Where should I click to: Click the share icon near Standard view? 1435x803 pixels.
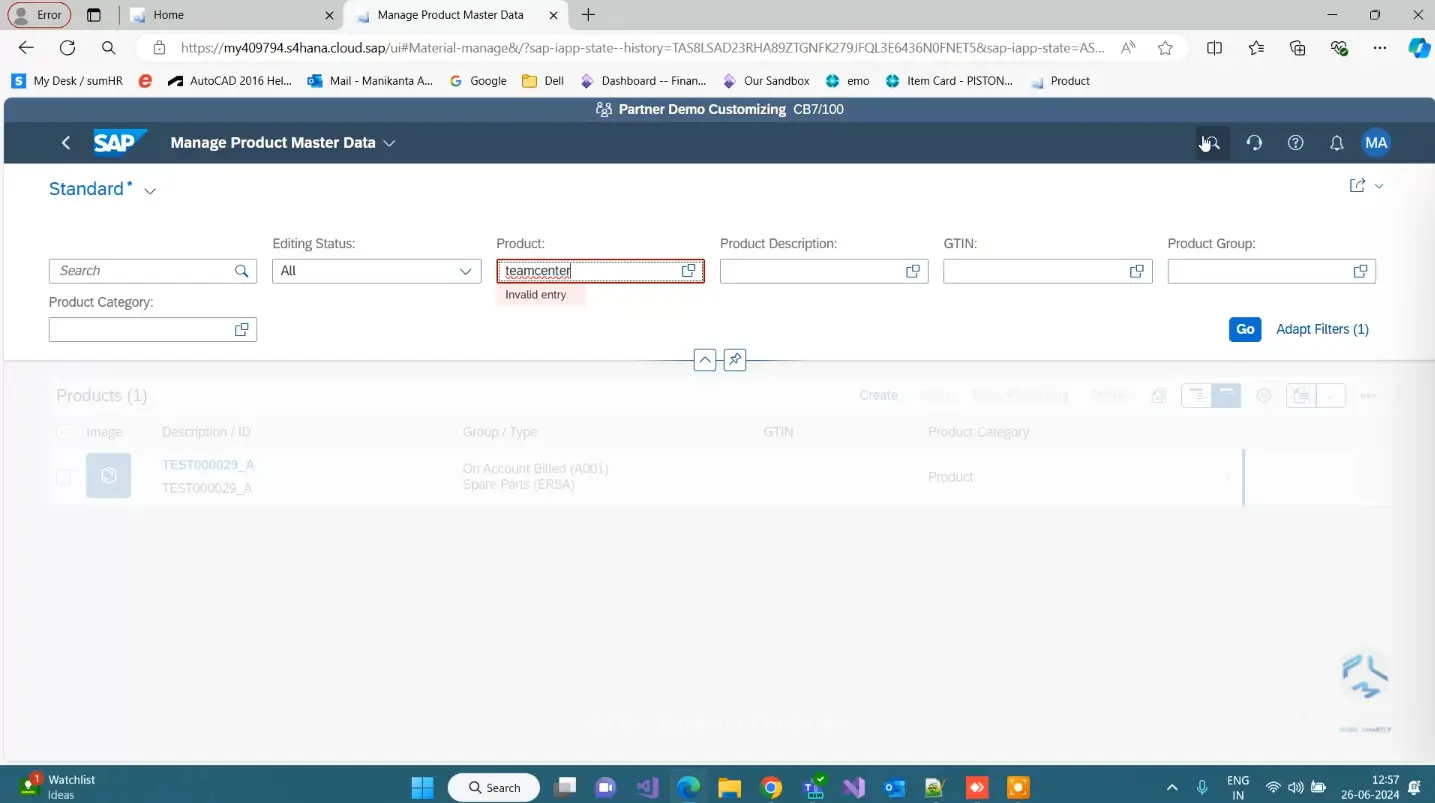(x=1357, y=185)
